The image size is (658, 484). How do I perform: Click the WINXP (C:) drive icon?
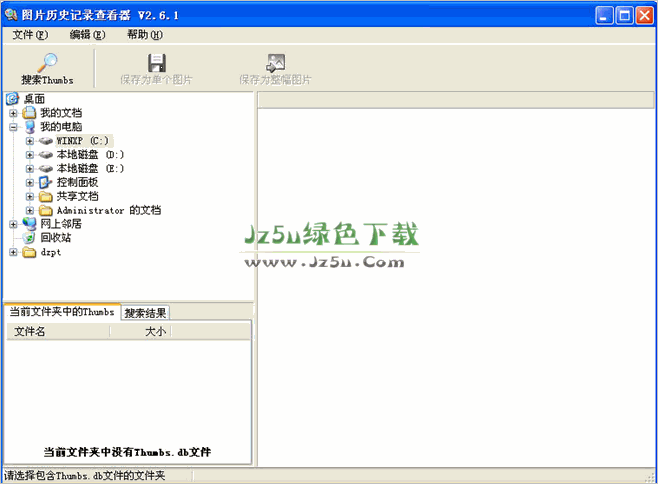(45, 141)
